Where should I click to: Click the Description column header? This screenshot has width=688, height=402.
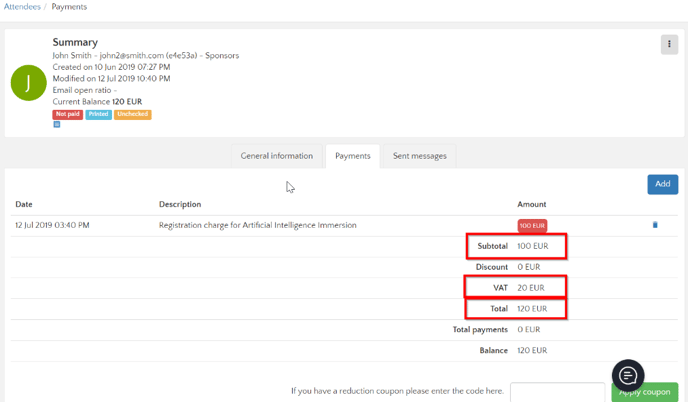coord(180,204)
